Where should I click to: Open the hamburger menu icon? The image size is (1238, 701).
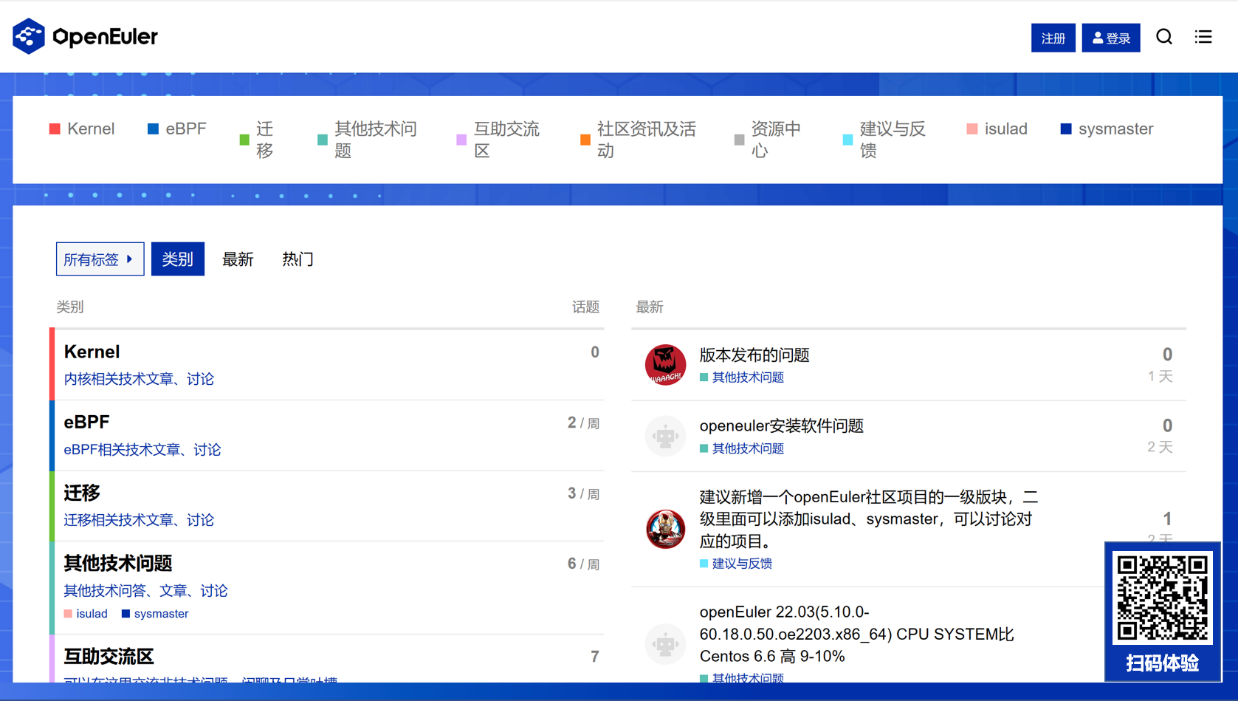1203,37
